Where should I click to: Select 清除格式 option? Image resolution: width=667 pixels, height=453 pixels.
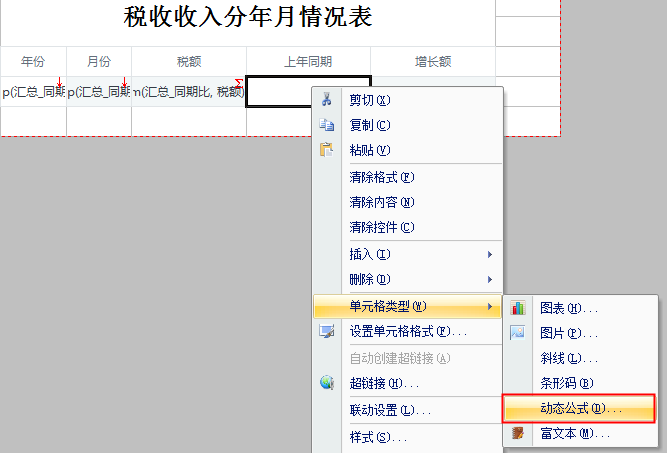click(408, 177)
